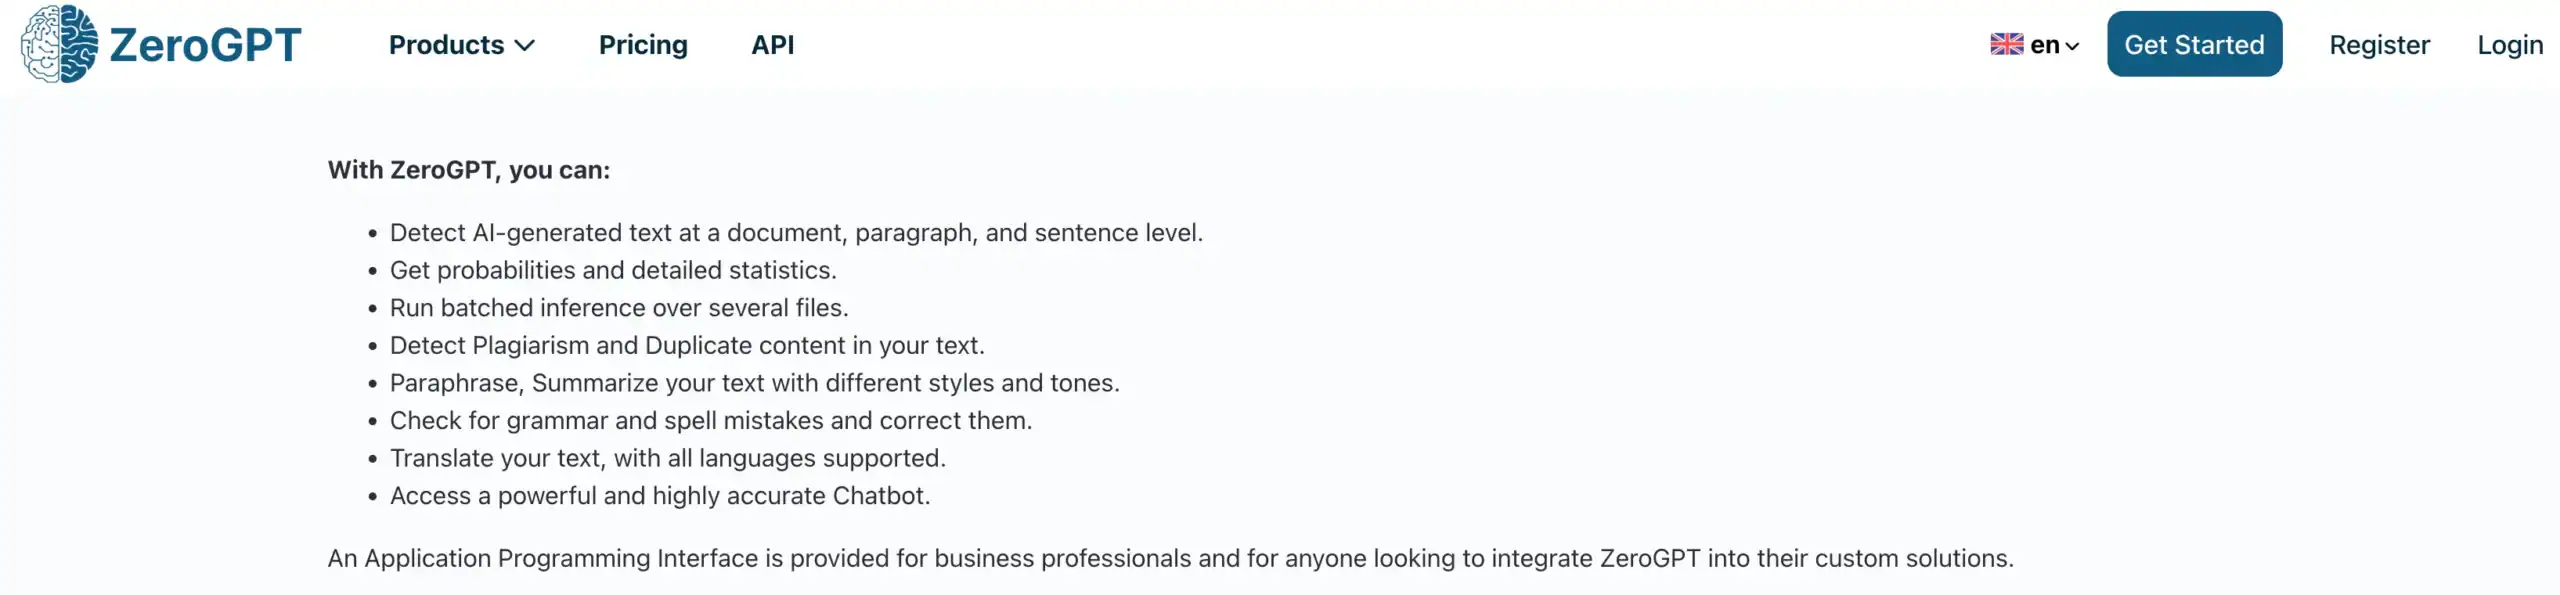Open the Register link
The width and height of the screenshot is (2560, 595).
pos(2379,45)
